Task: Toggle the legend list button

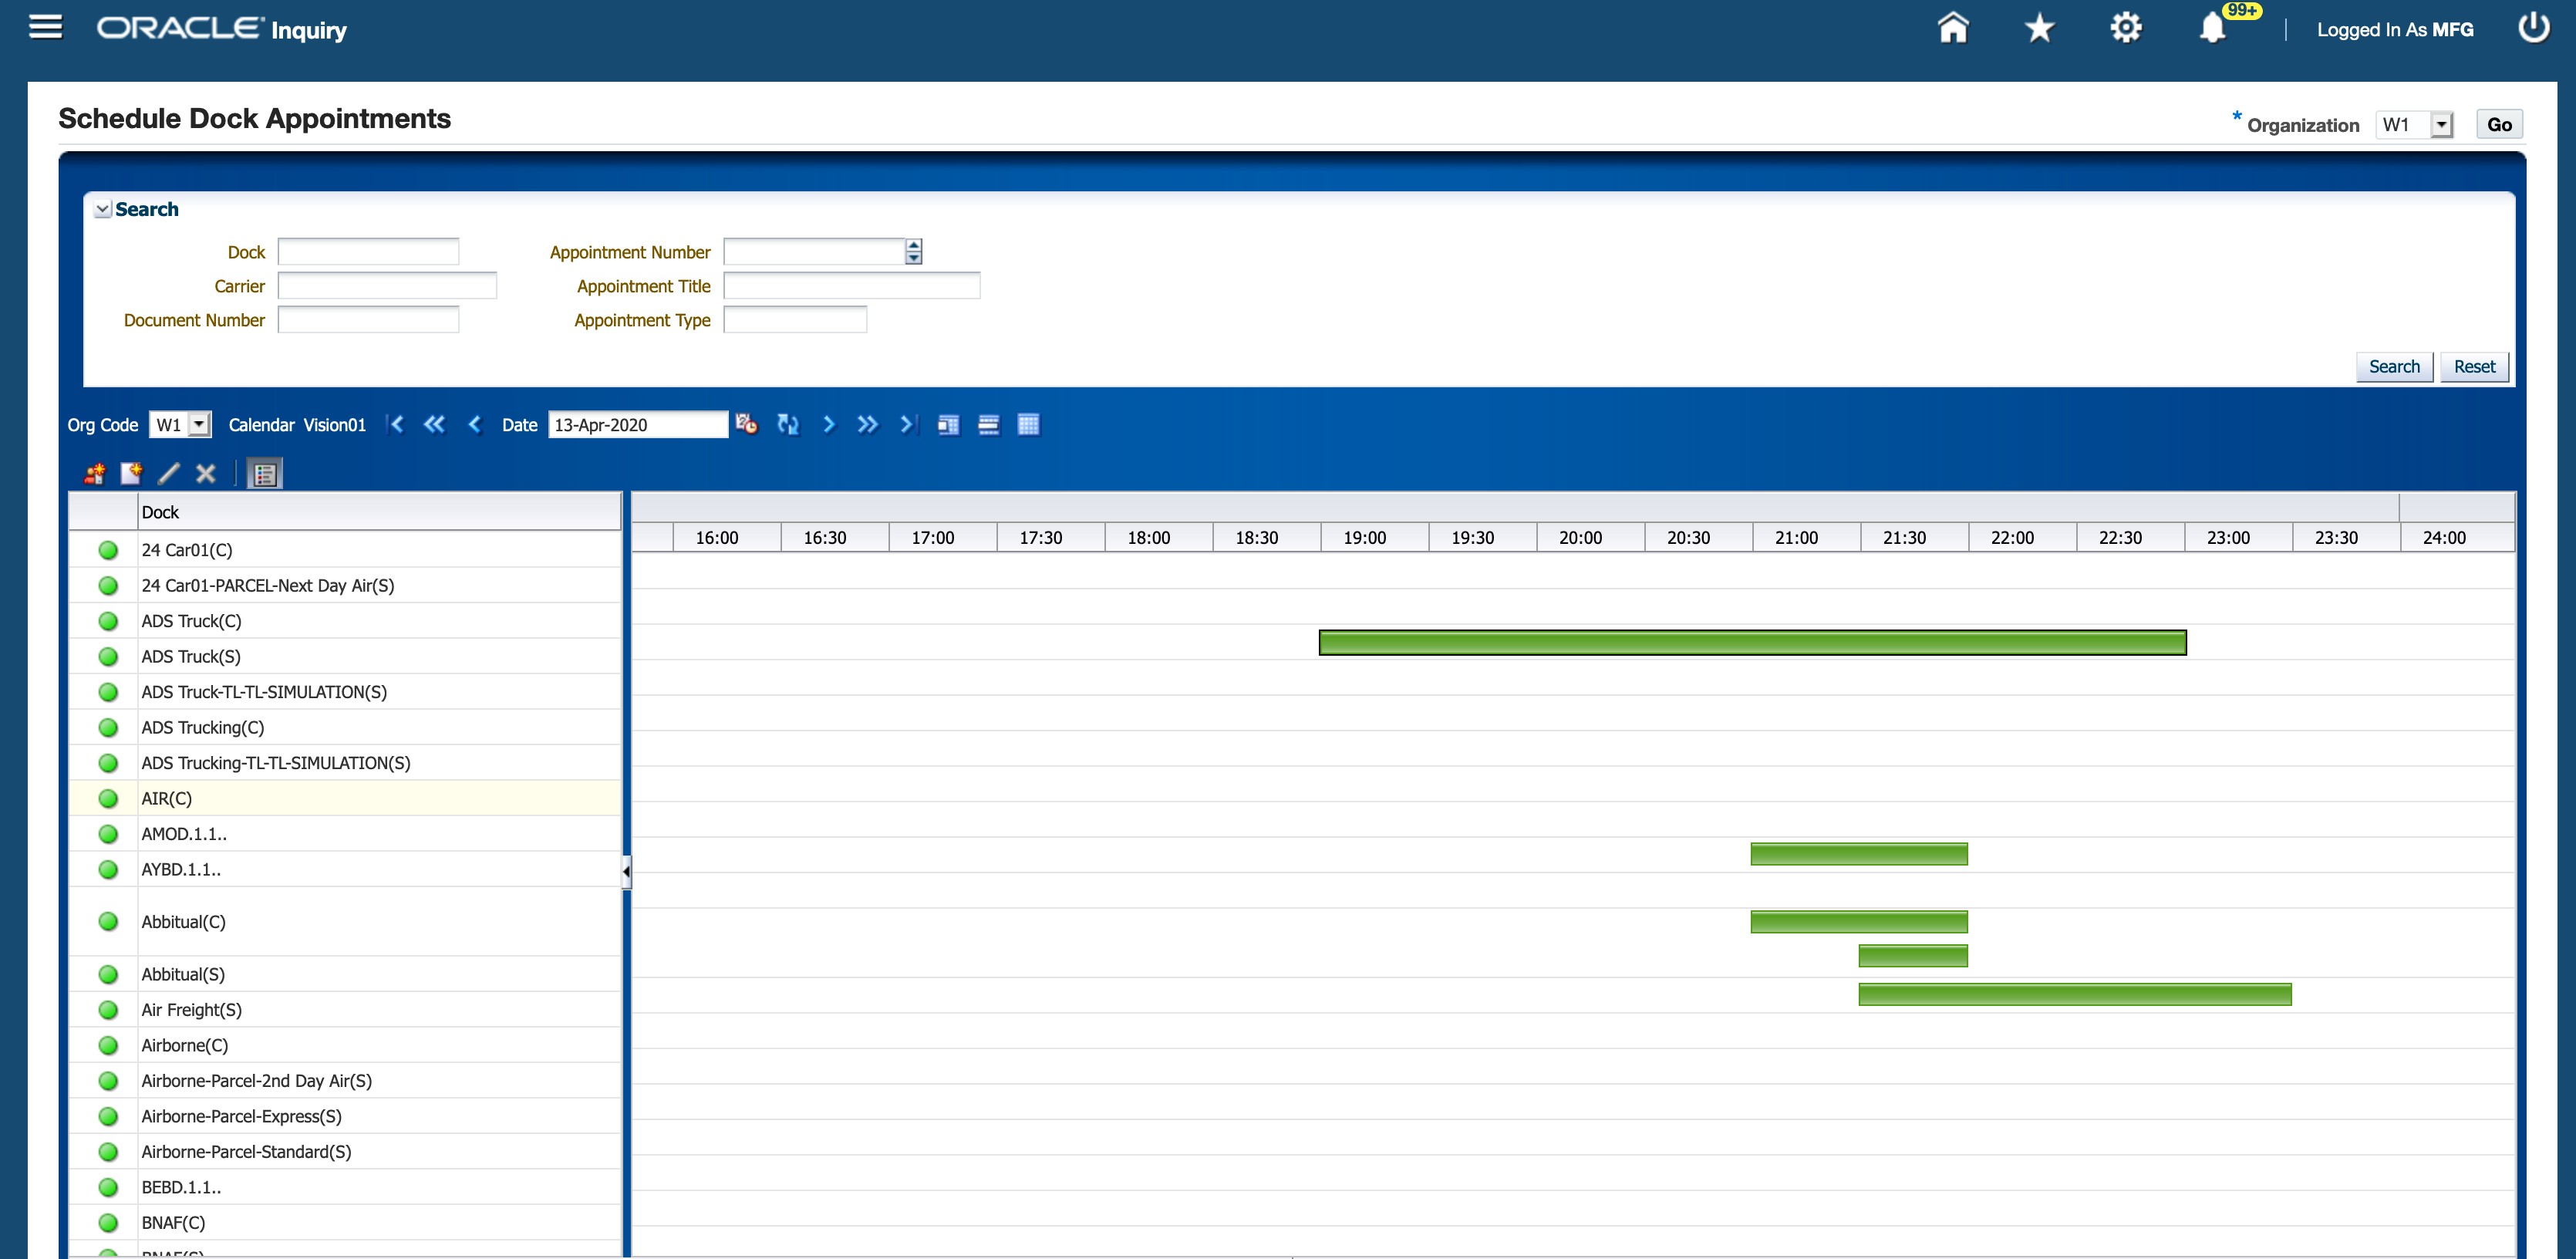Action: (x=265, y=474)
